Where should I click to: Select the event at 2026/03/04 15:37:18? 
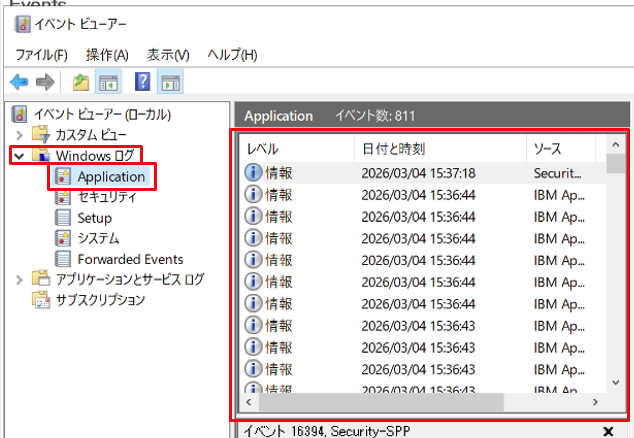point(423,173)
